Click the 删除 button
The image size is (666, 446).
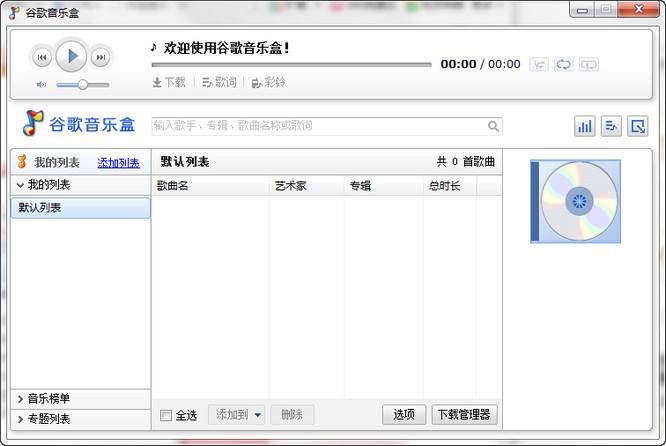tap(292, 415)
